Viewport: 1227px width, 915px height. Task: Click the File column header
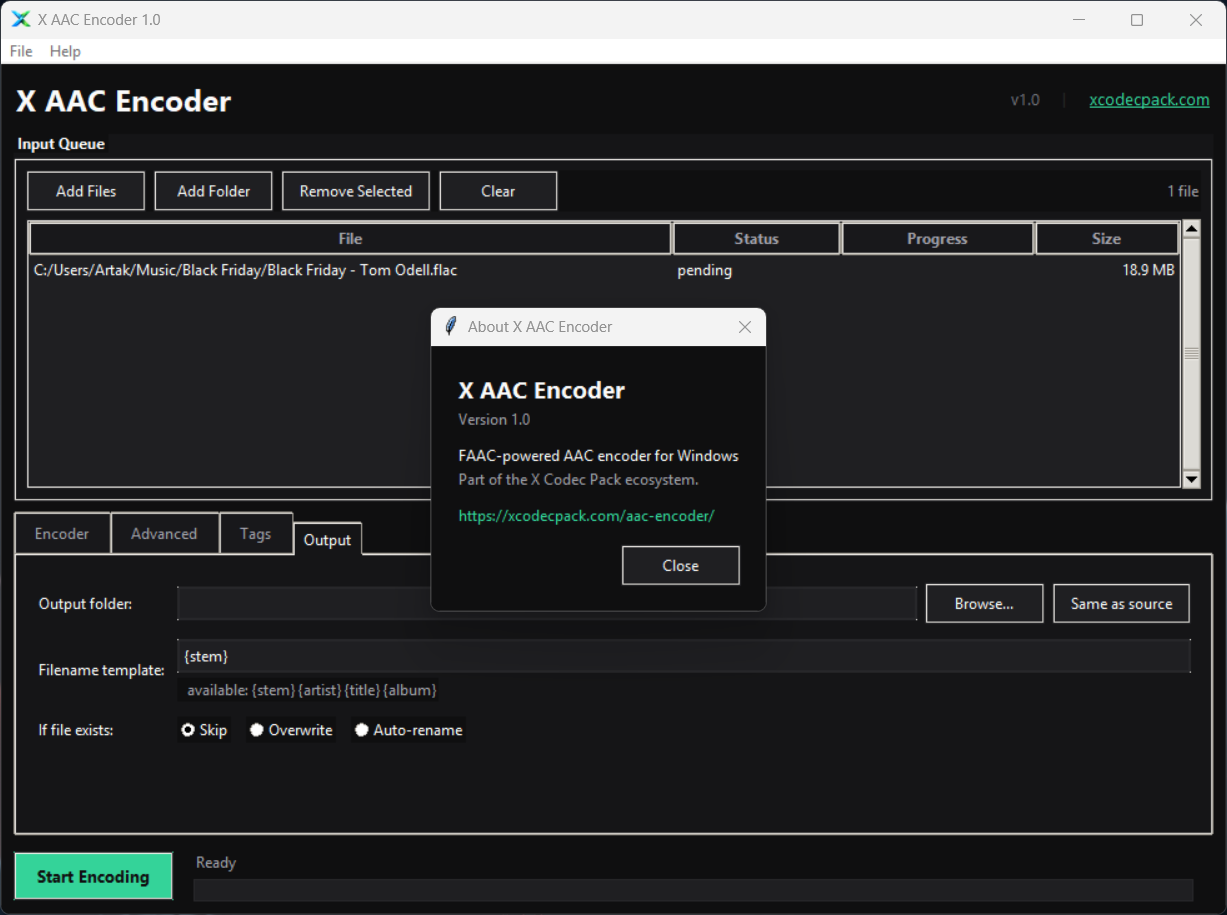coord(350,239)
